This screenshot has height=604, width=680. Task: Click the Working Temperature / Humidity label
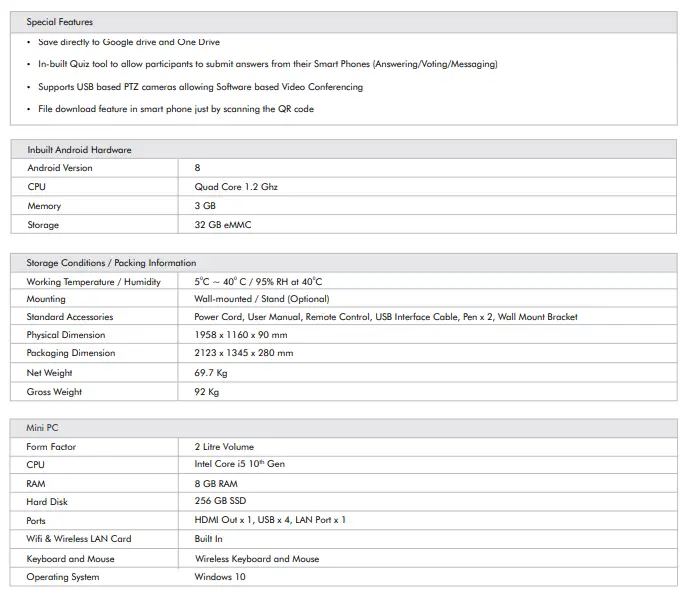(x=93, y=281)
